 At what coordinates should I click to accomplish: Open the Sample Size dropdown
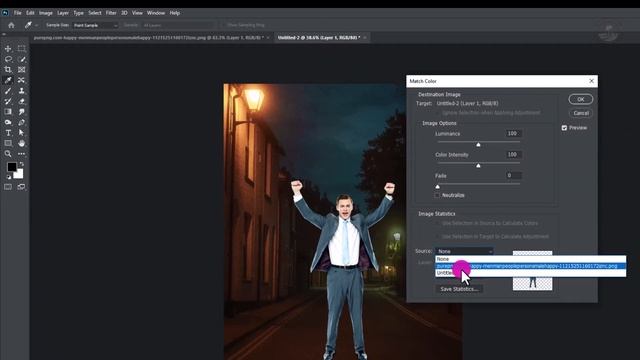click(x=96, y=25)
